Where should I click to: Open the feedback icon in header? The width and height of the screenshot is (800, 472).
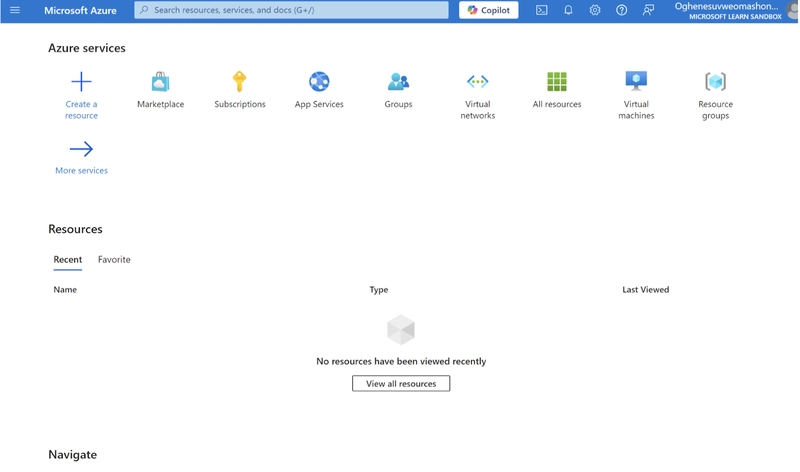(x=648, y=10)
